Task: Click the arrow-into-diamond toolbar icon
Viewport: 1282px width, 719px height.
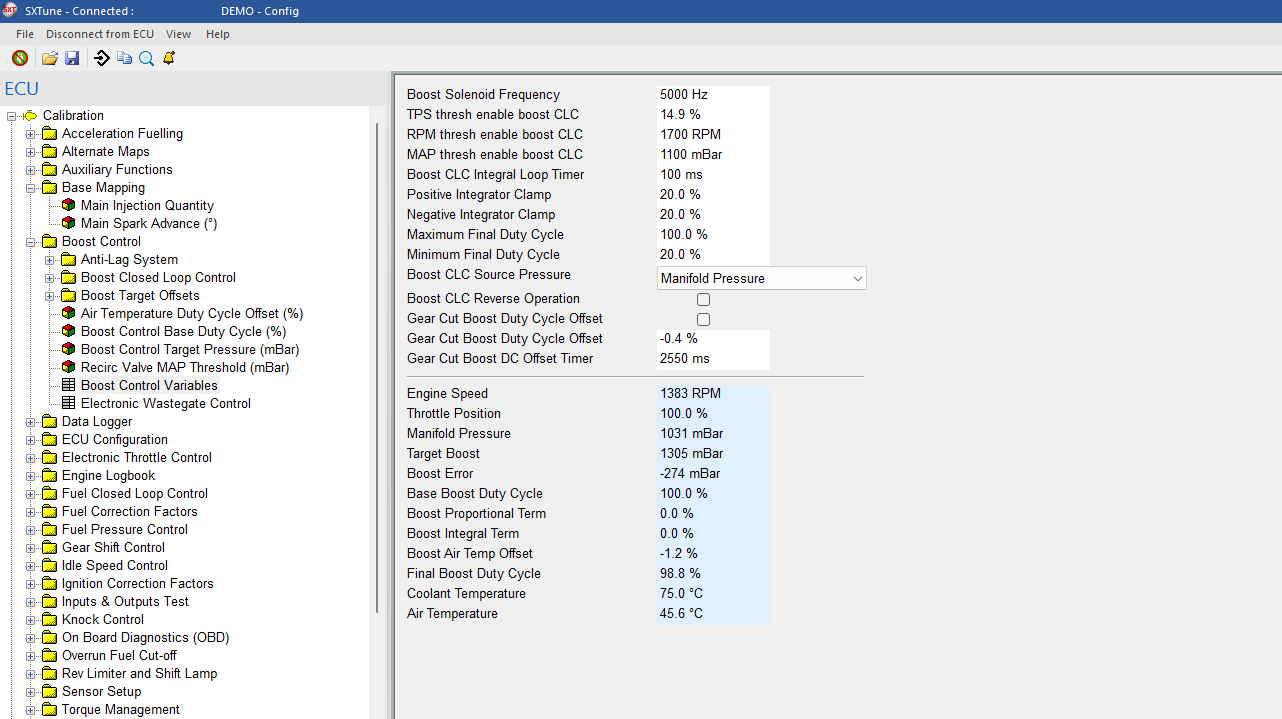Action: coord(101,58)
